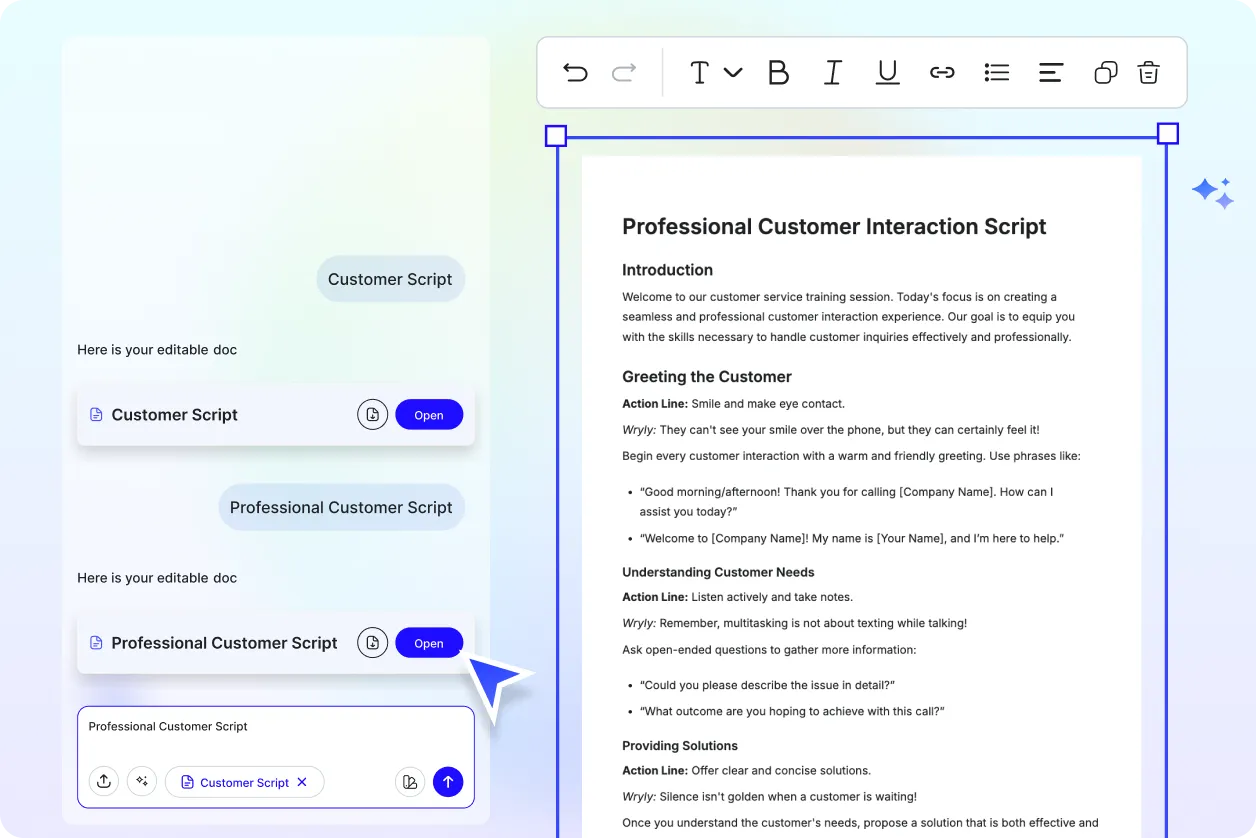This screenshot has height=838, width=1256.
Task: Insert a hyperlink using the link icon
Action: pos(942,72)
